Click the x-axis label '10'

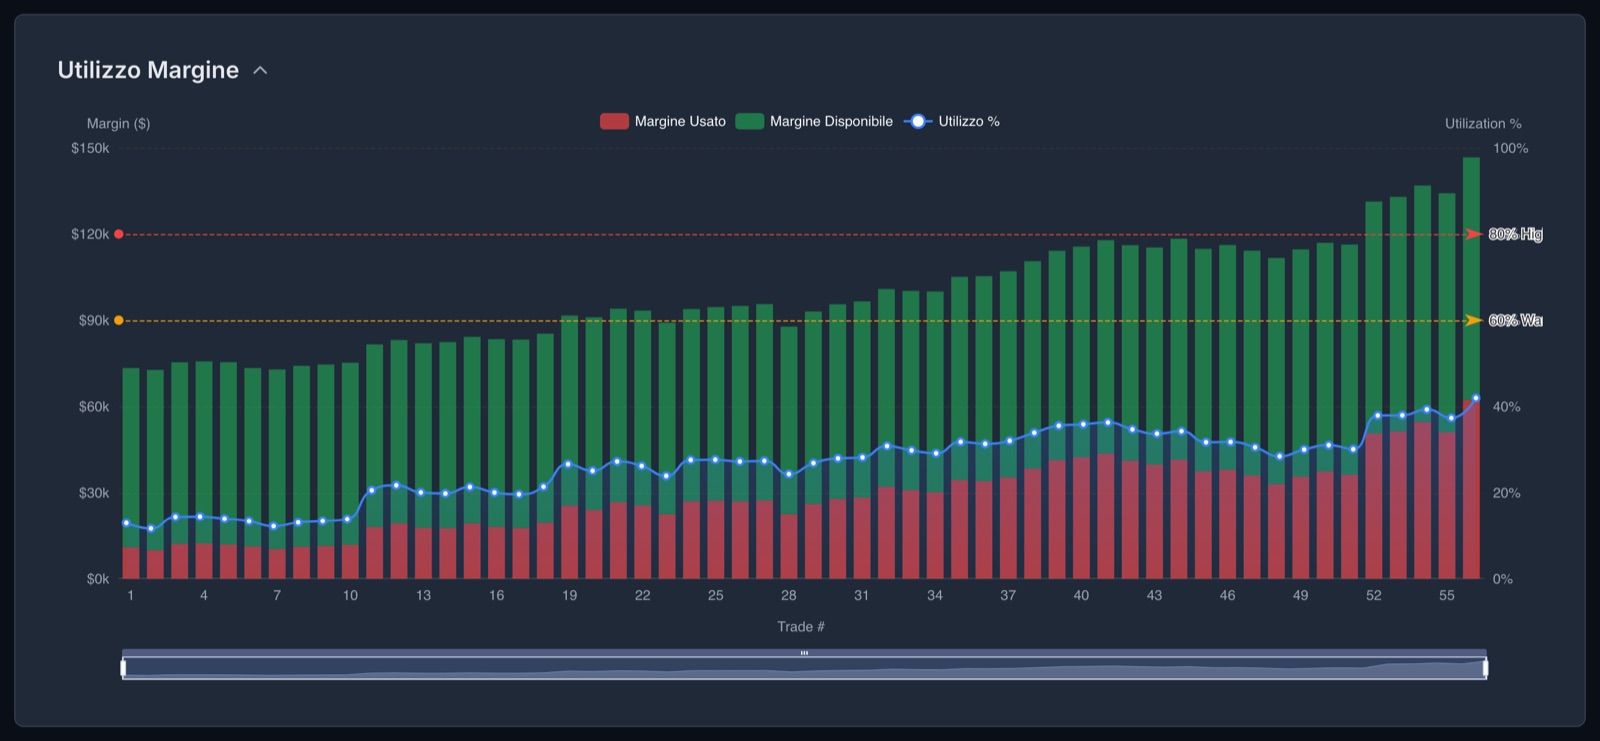[350, 595]
